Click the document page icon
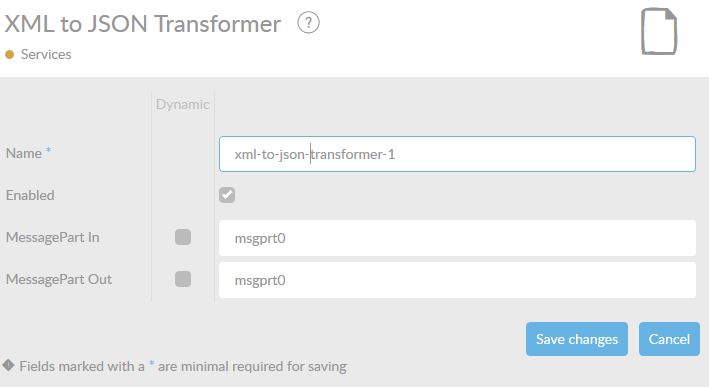709x387 pixels. point(659,31)
